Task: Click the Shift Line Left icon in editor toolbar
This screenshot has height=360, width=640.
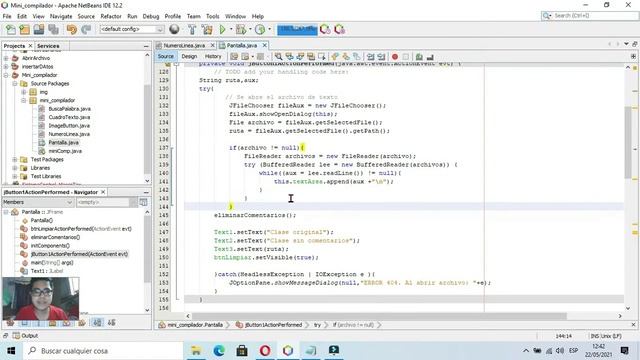Action: click(371, 56)
